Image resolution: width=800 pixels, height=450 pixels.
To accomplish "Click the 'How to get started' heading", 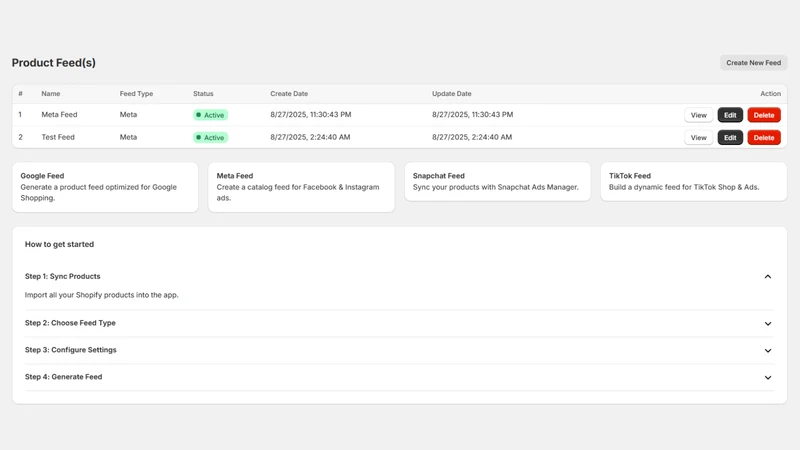I will [59, 244].
